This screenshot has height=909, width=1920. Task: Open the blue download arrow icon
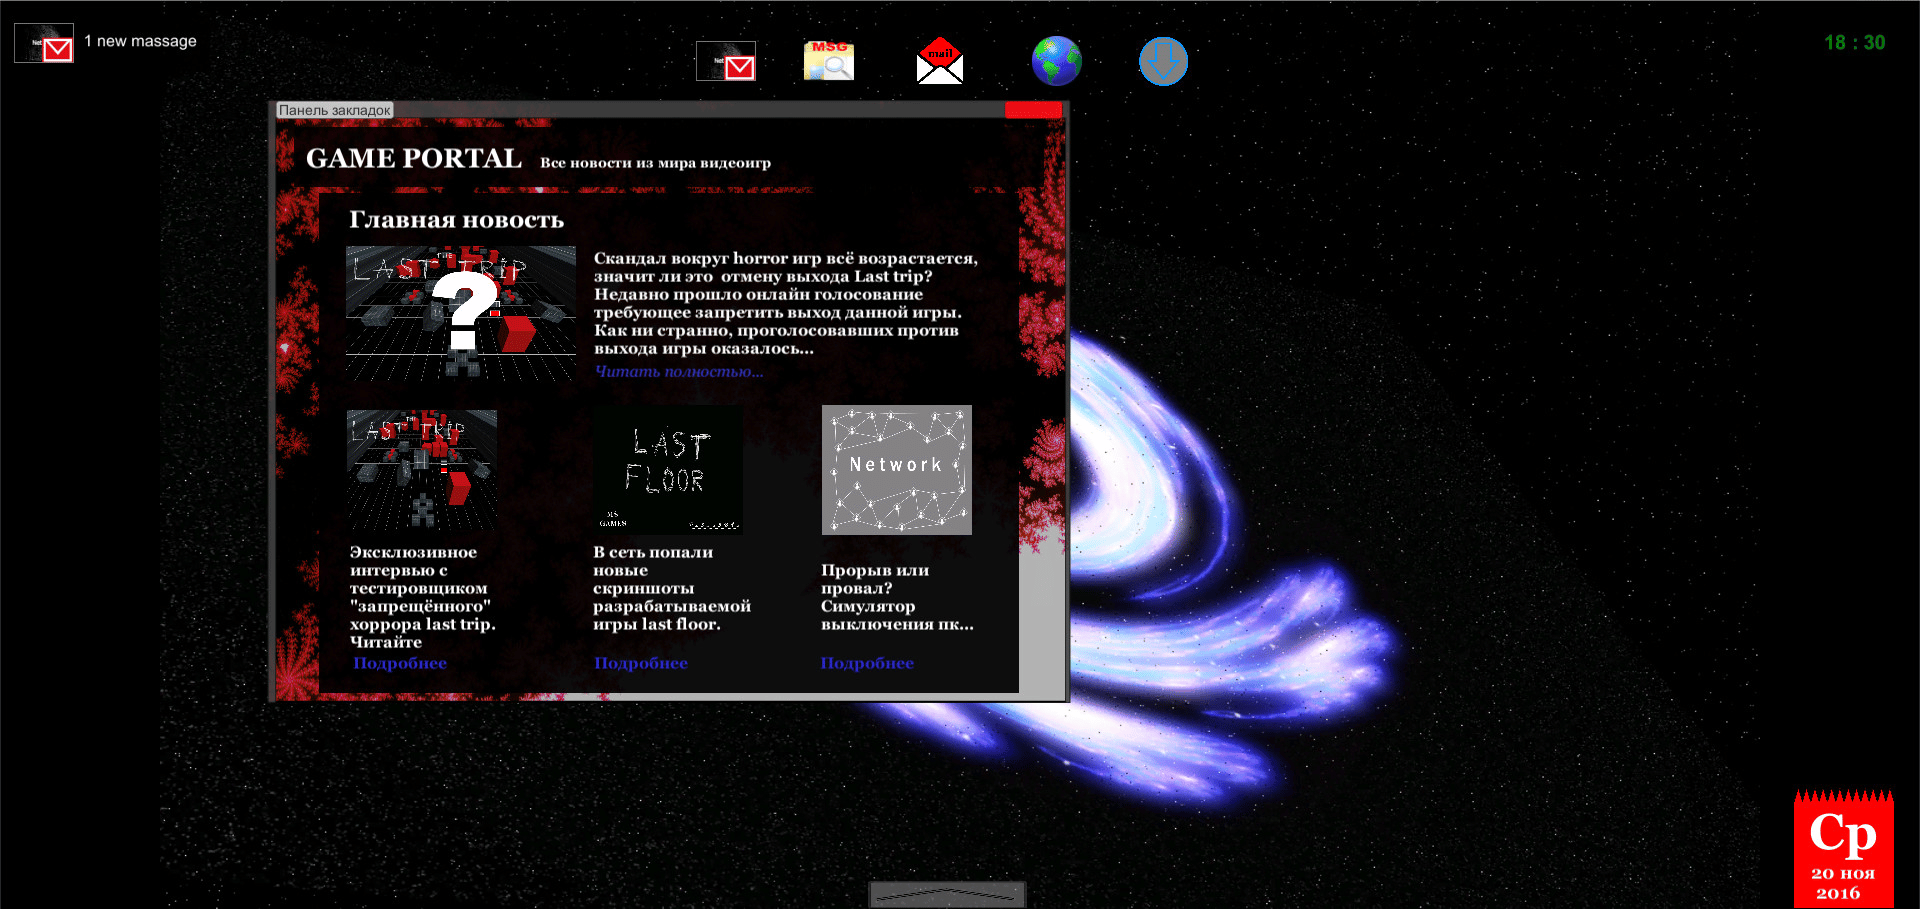coord(1163,62)
